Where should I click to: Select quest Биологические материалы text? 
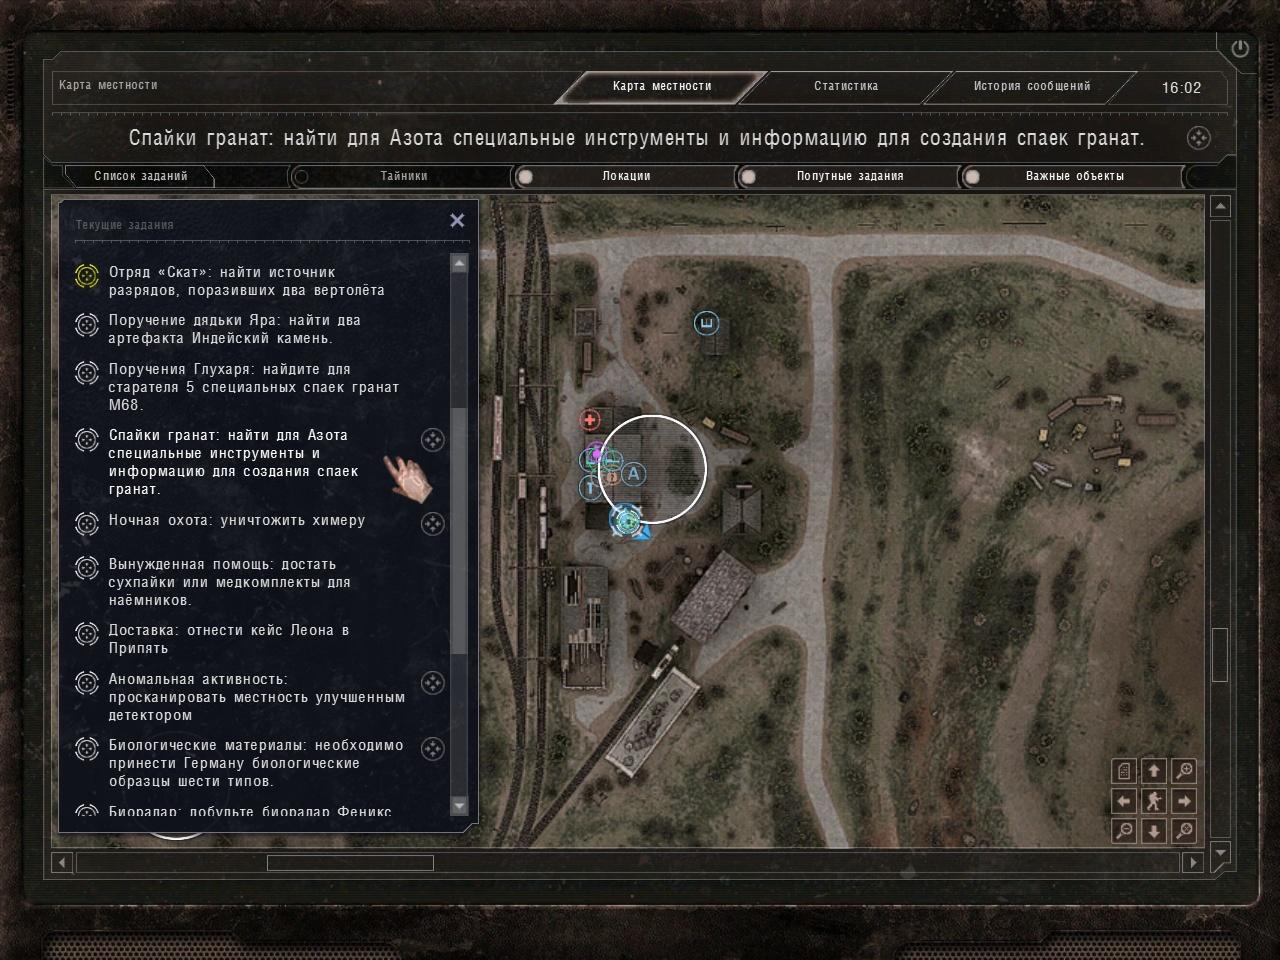(x=256, y=763)
